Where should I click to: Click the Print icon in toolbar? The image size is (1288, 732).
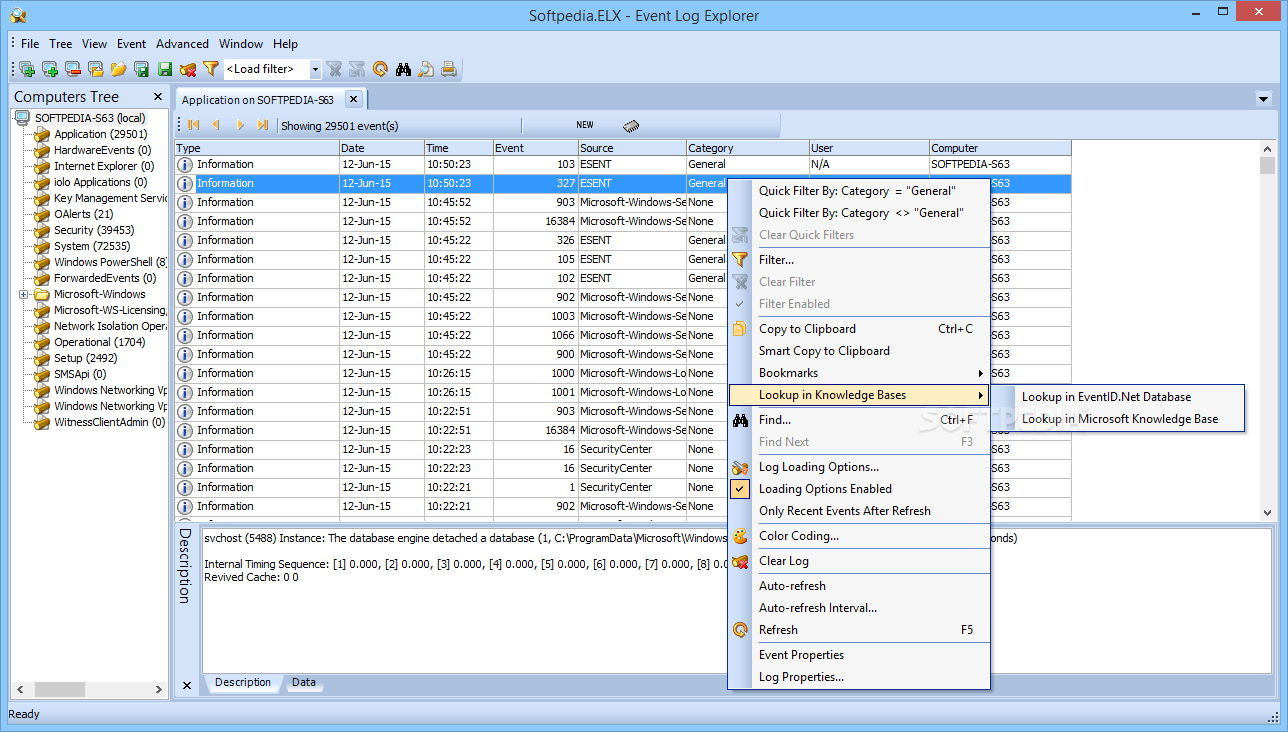pos(449,69)
